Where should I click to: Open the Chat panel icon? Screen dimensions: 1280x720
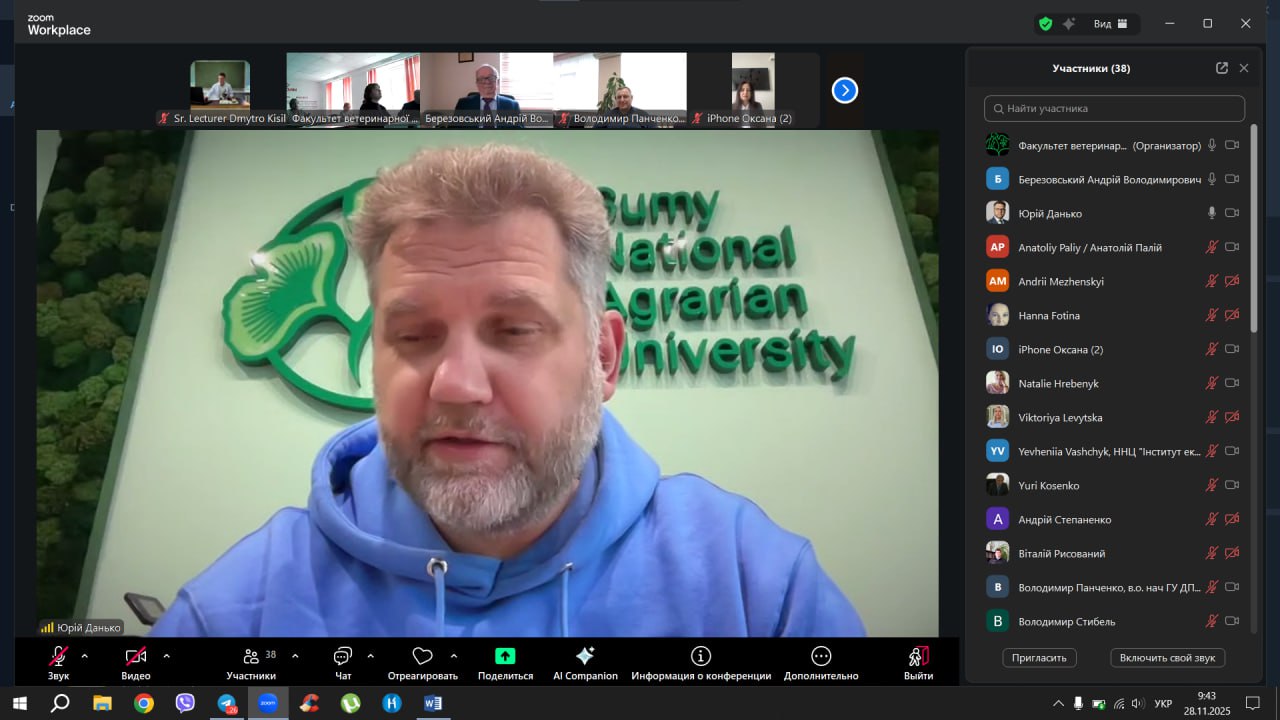click(x=343, y=656)
